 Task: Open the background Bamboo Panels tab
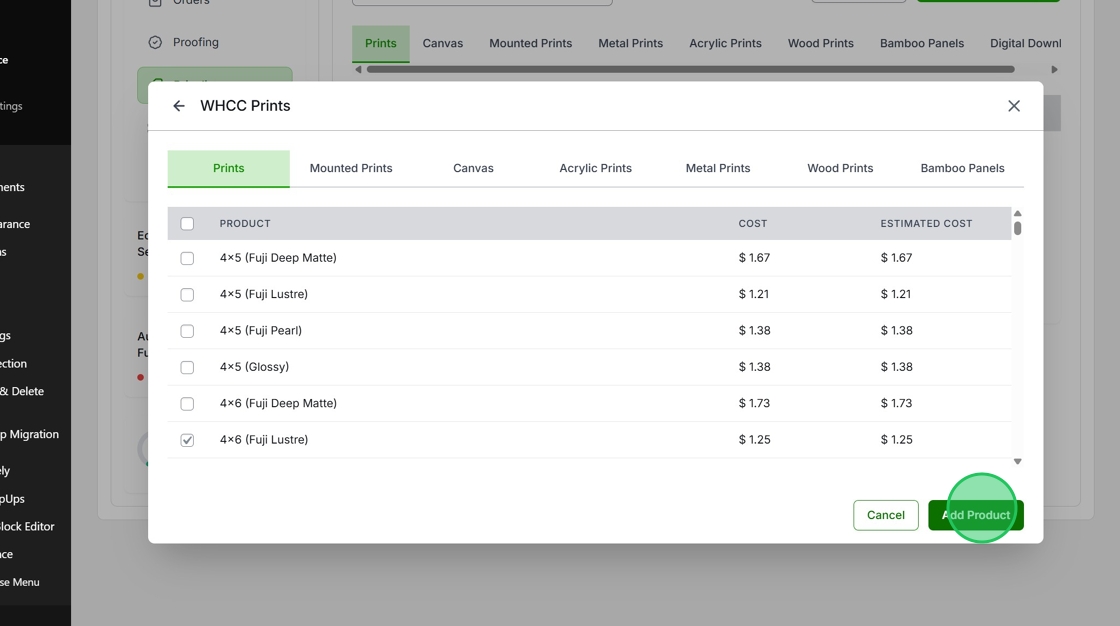click(x=922, y=44)
